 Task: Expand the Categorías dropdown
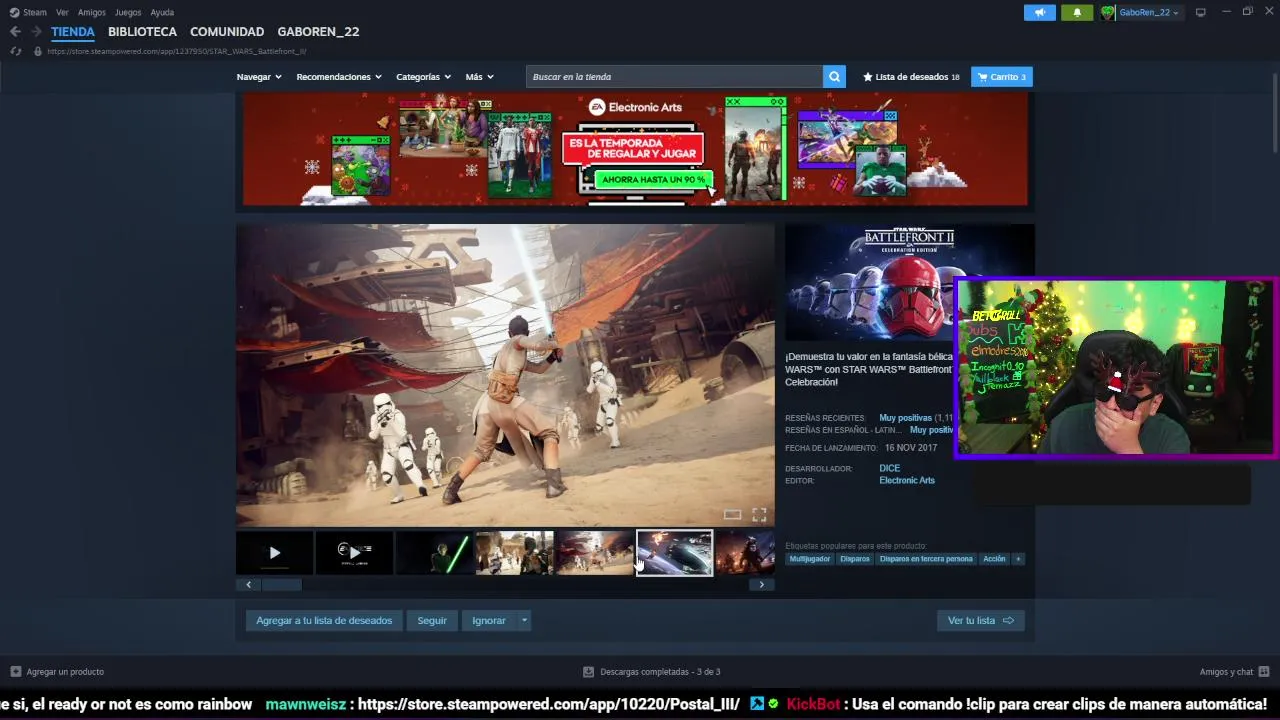click(423, 77)
